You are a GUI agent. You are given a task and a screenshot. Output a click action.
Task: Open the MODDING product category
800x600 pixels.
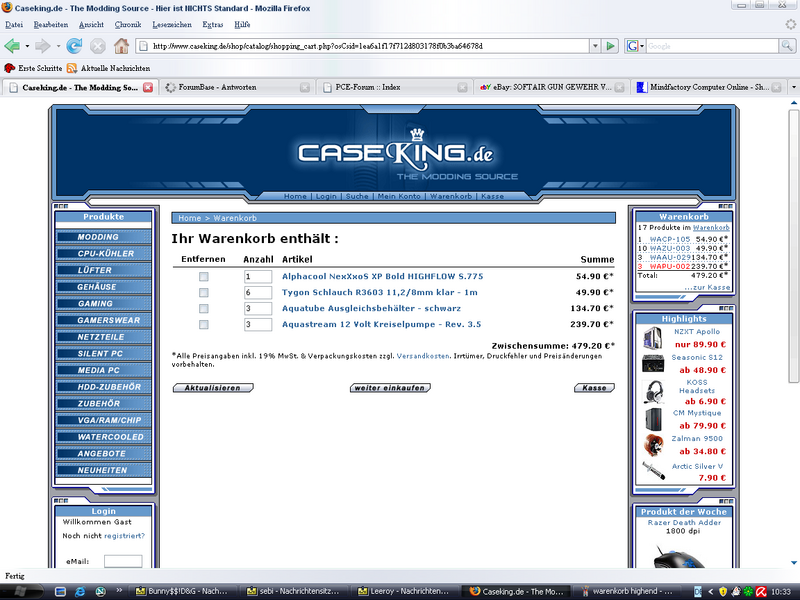coord(104,237)
